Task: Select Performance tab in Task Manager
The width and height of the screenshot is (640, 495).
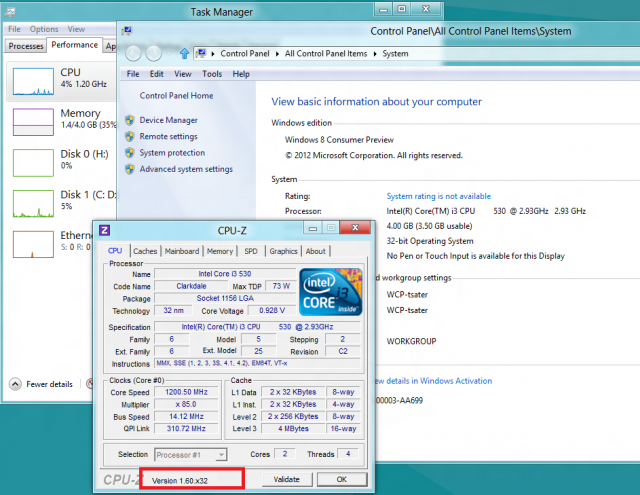Action: point(74,44)
